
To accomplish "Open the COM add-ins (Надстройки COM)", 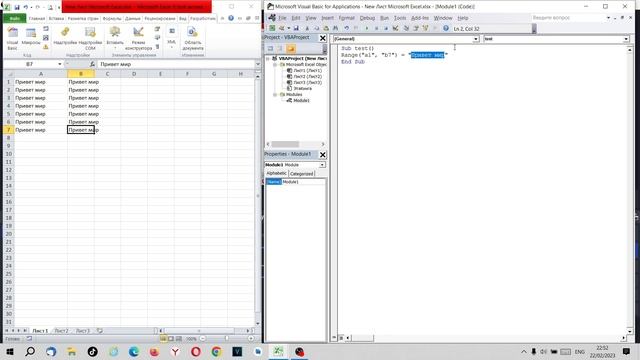I will (x=90, y=39).
